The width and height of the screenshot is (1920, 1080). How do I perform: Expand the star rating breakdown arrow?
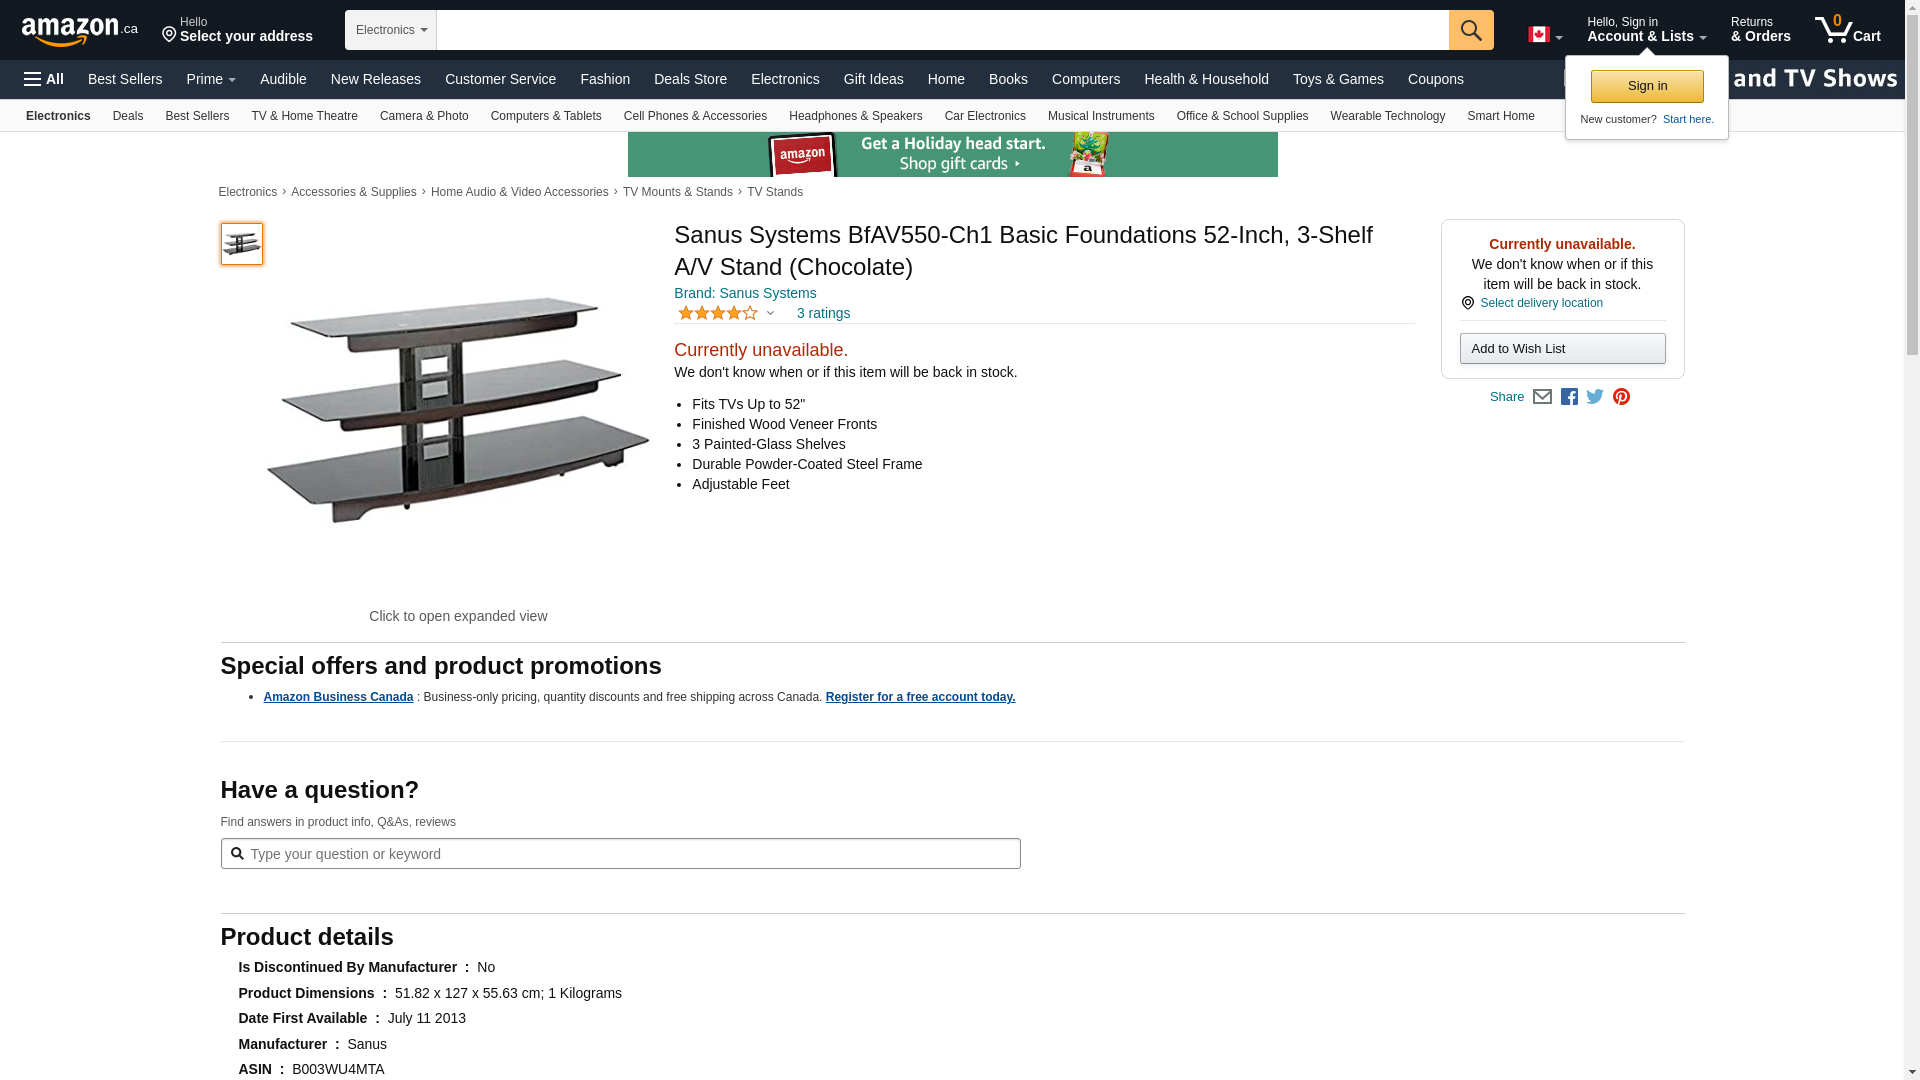[770, 314]
